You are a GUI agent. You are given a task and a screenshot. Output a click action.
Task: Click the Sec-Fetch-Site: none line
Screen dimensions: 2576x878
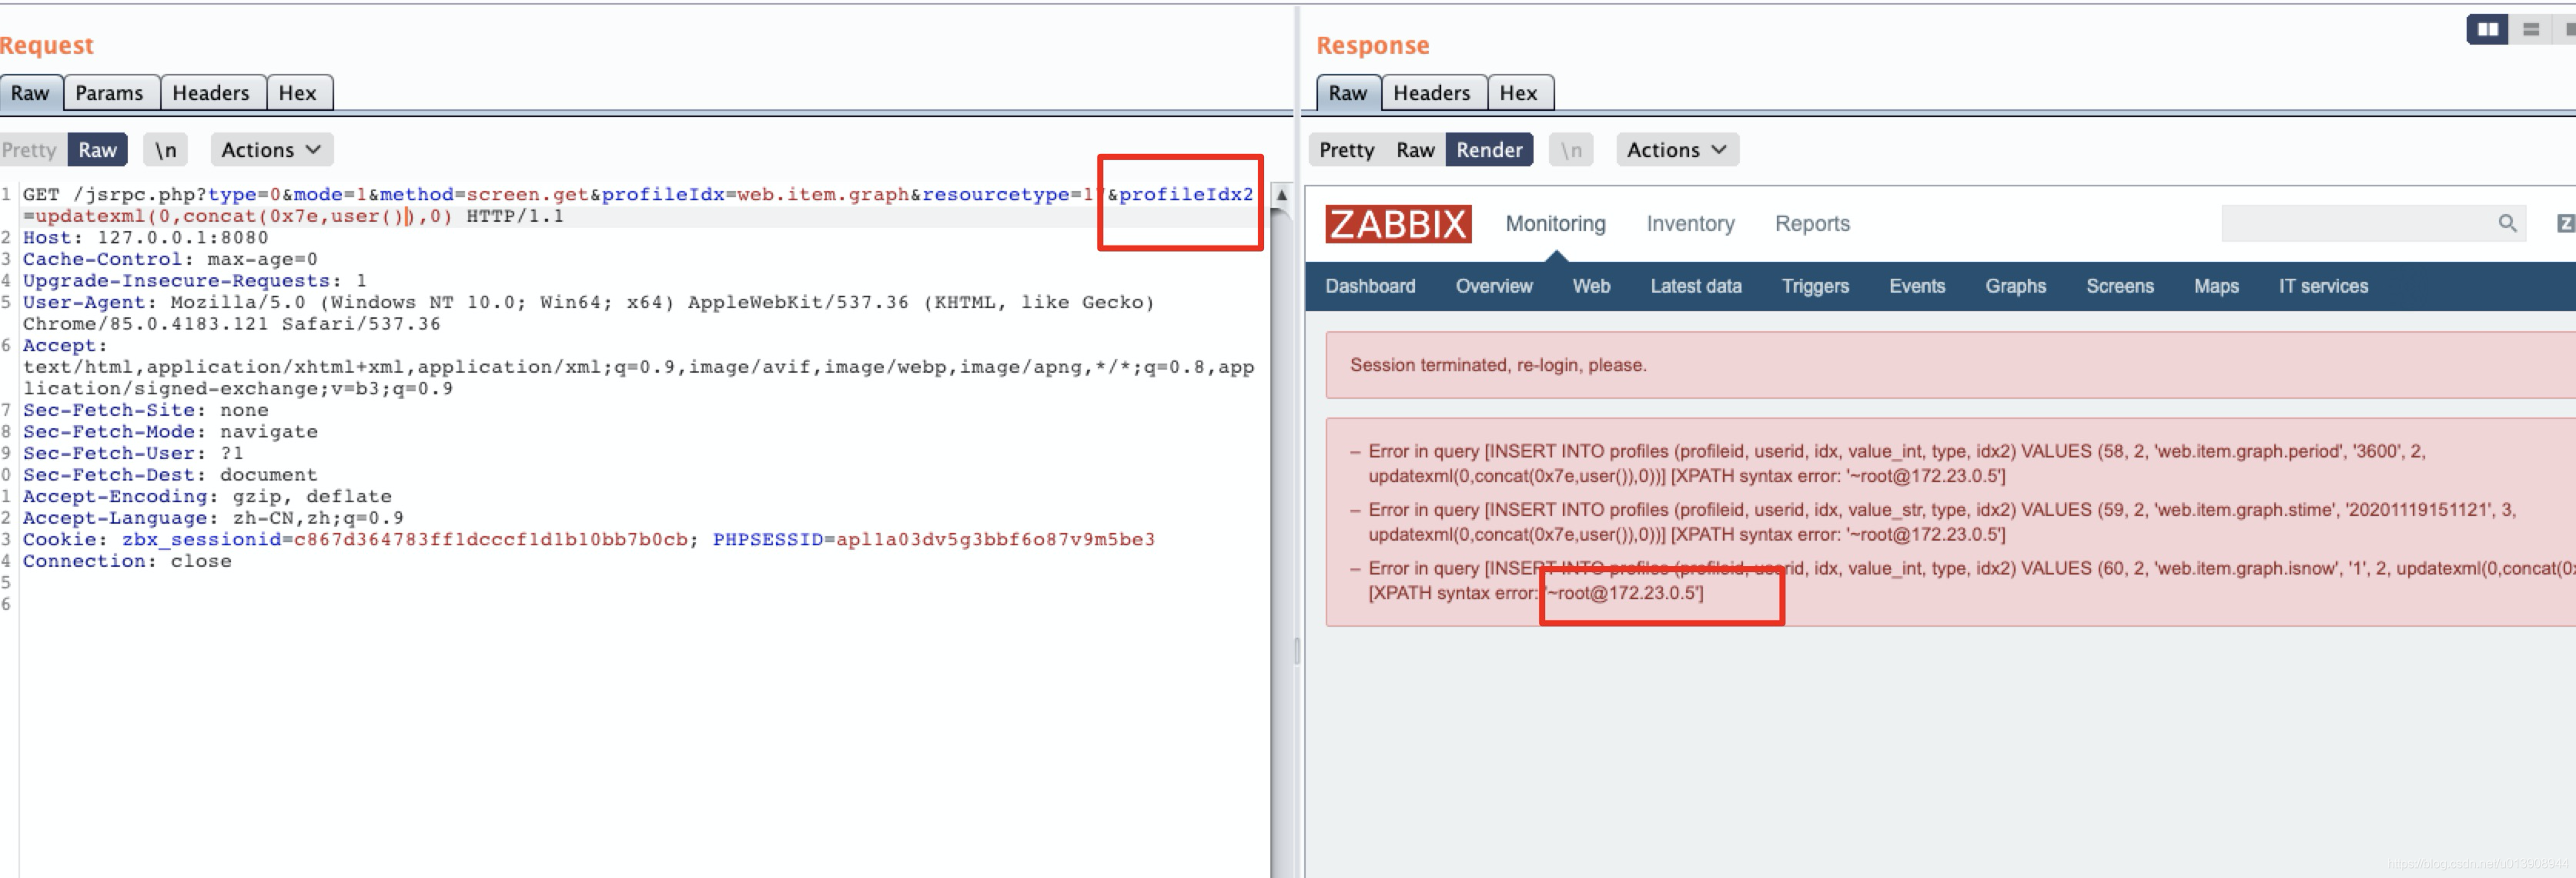[x=146, y=410]
